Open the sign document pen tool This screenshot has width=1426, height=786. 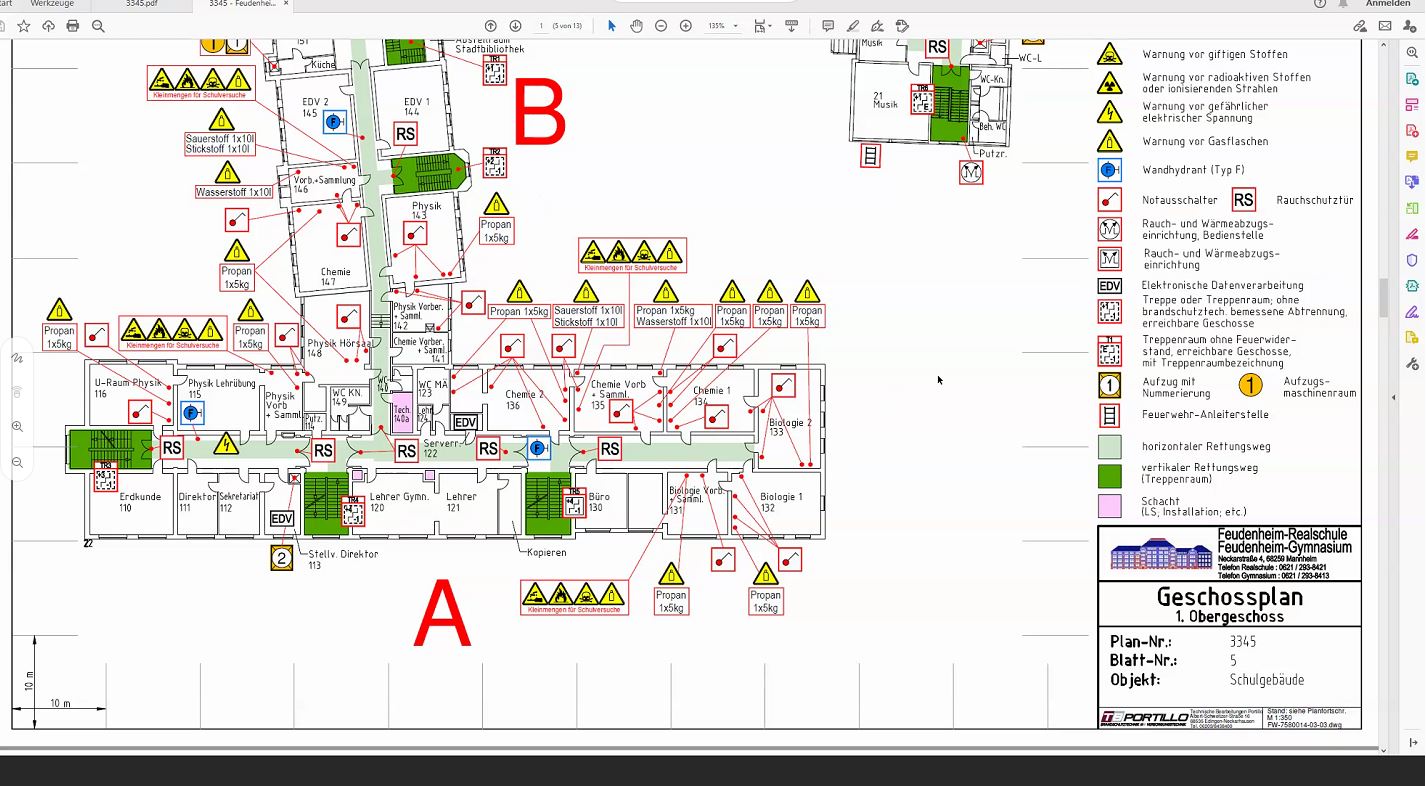pos(878,26)
